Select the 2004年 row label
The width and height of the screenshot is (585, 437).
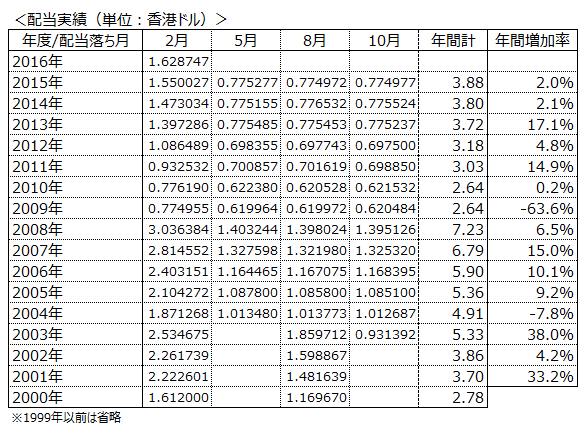click(x=37, y=313)
